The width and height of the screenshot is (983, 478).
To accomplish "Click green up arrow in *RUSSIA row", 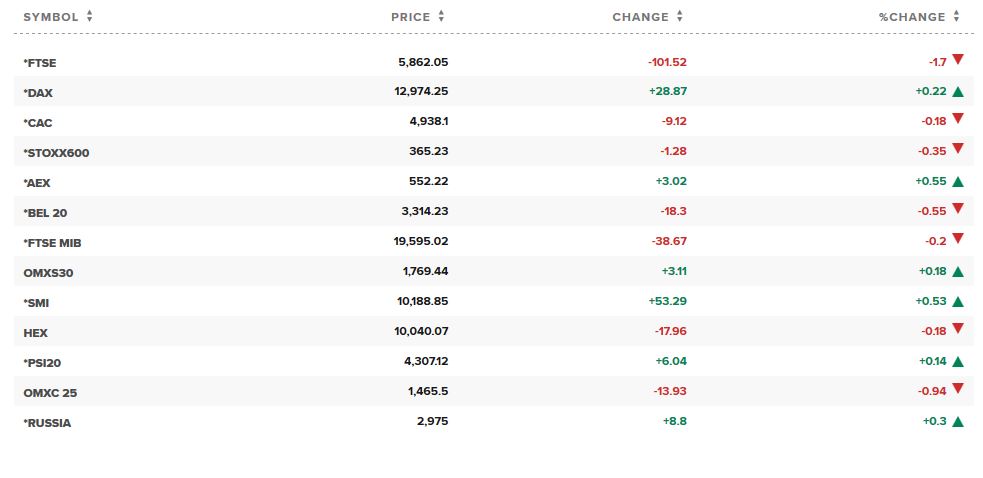I will (957, 422).
